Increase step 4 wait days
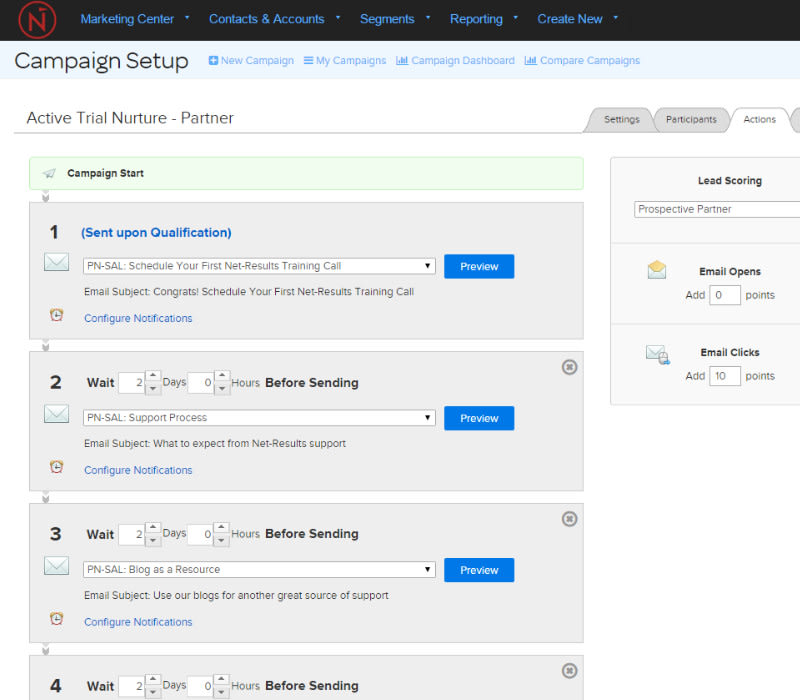 point(153,680)
